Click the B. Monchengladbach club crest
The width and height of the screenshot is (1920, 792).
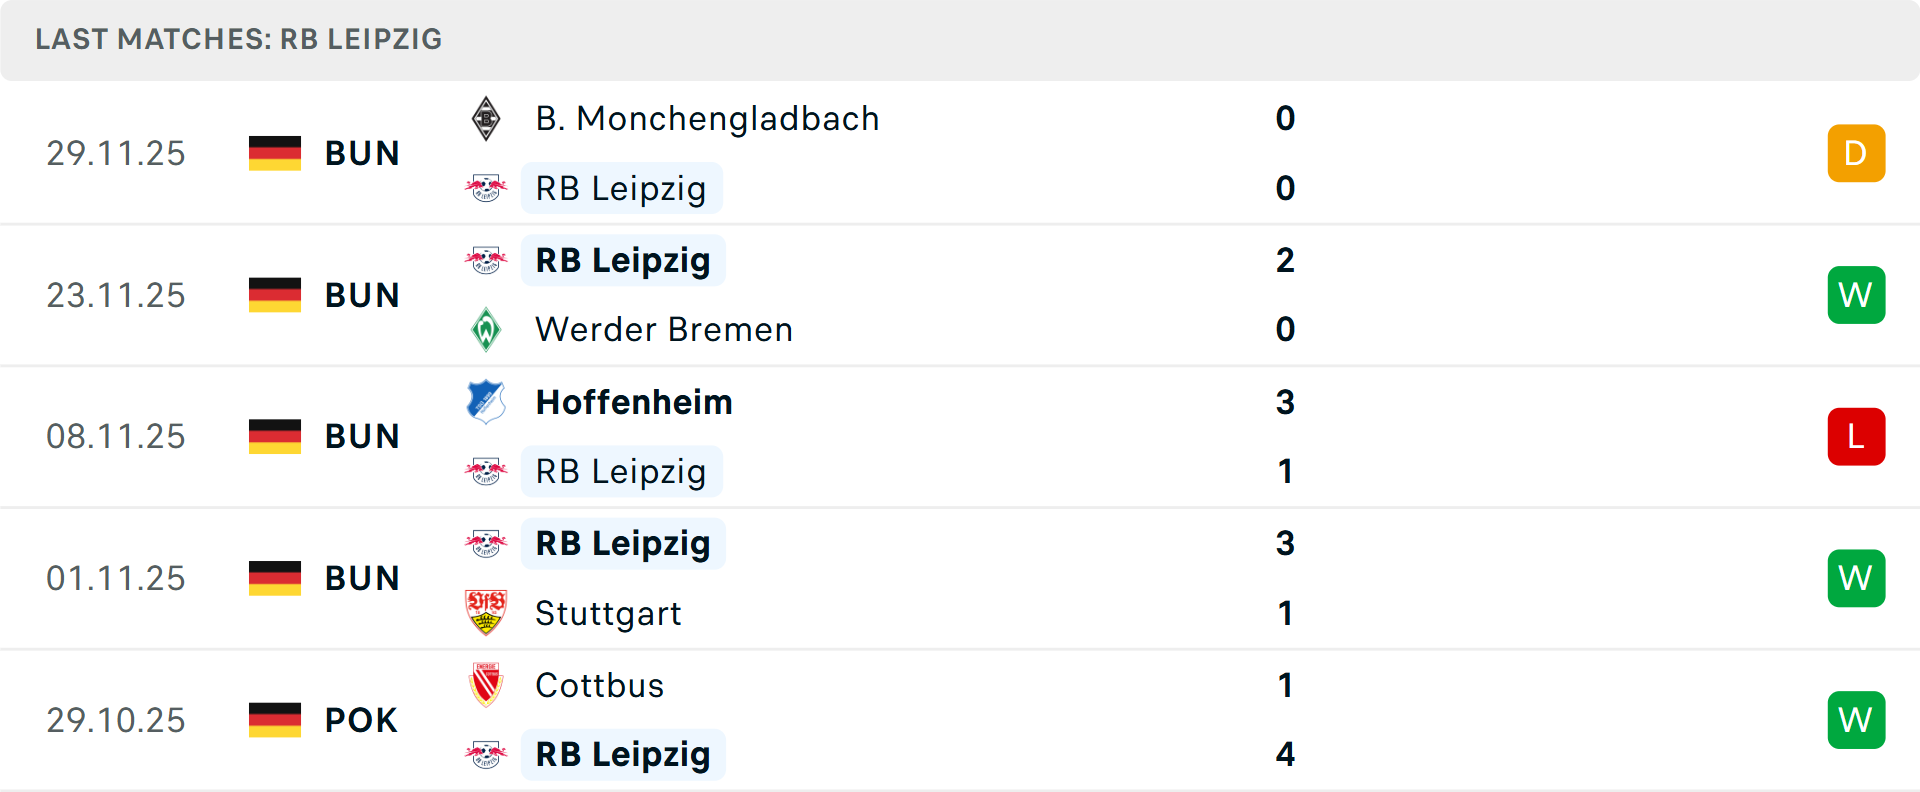pyautogui.click(x=487, y=117)
